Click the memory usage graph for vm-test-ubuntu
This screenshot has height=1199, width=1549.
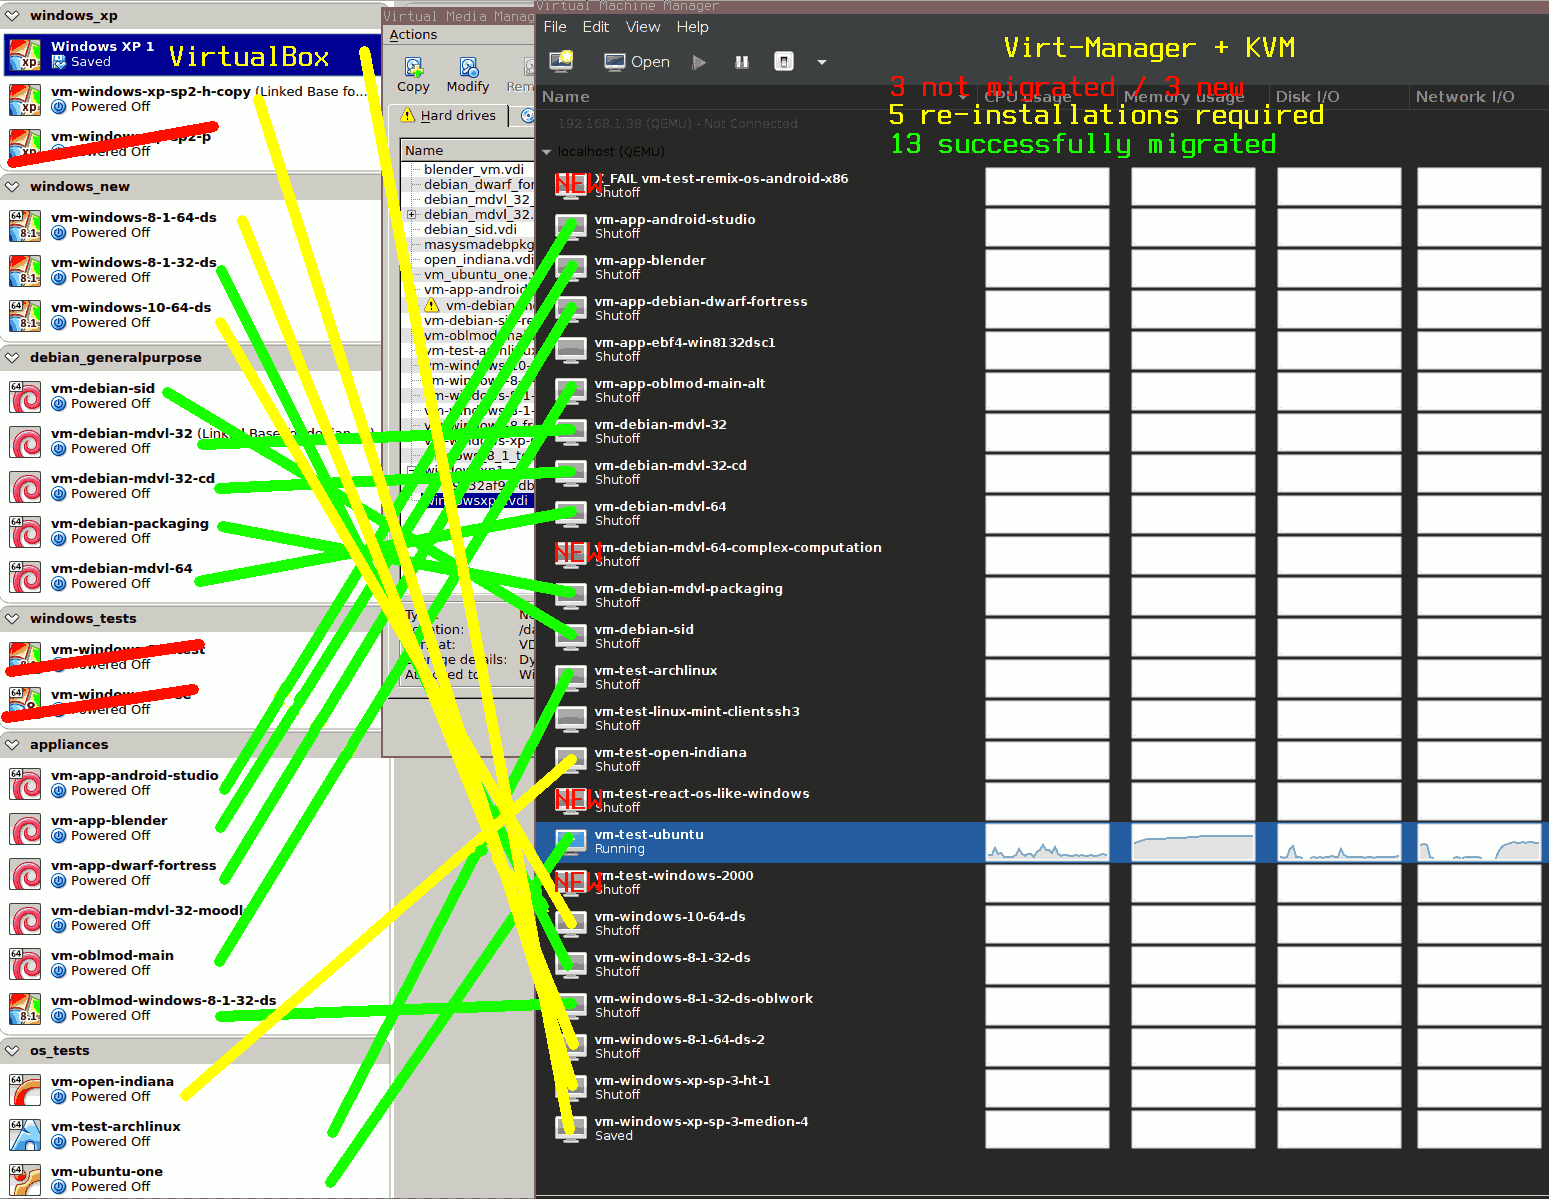coord(1193,842)
